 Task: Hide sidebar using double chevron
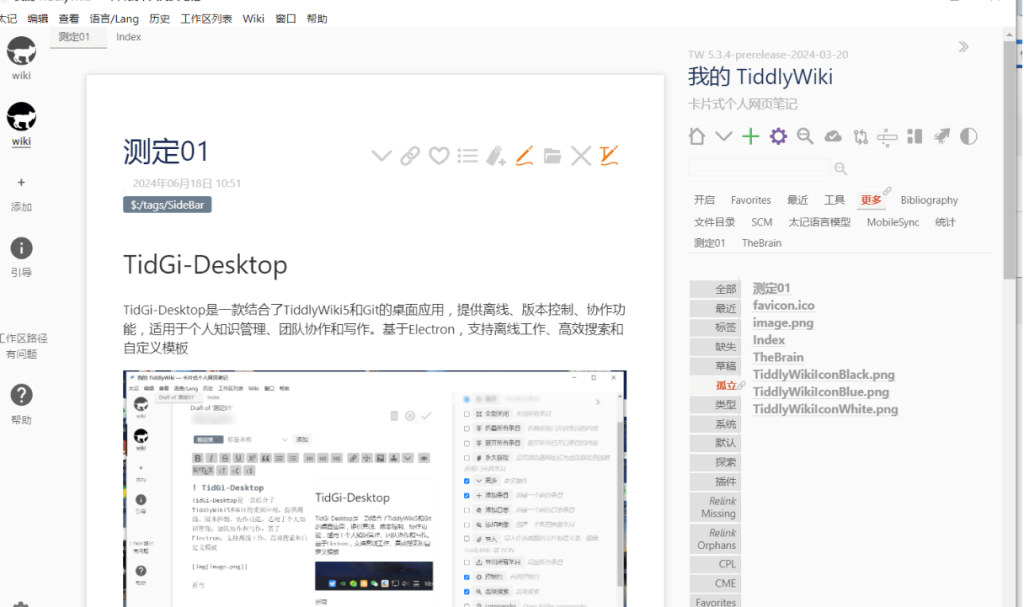click(x=963, y=46)
